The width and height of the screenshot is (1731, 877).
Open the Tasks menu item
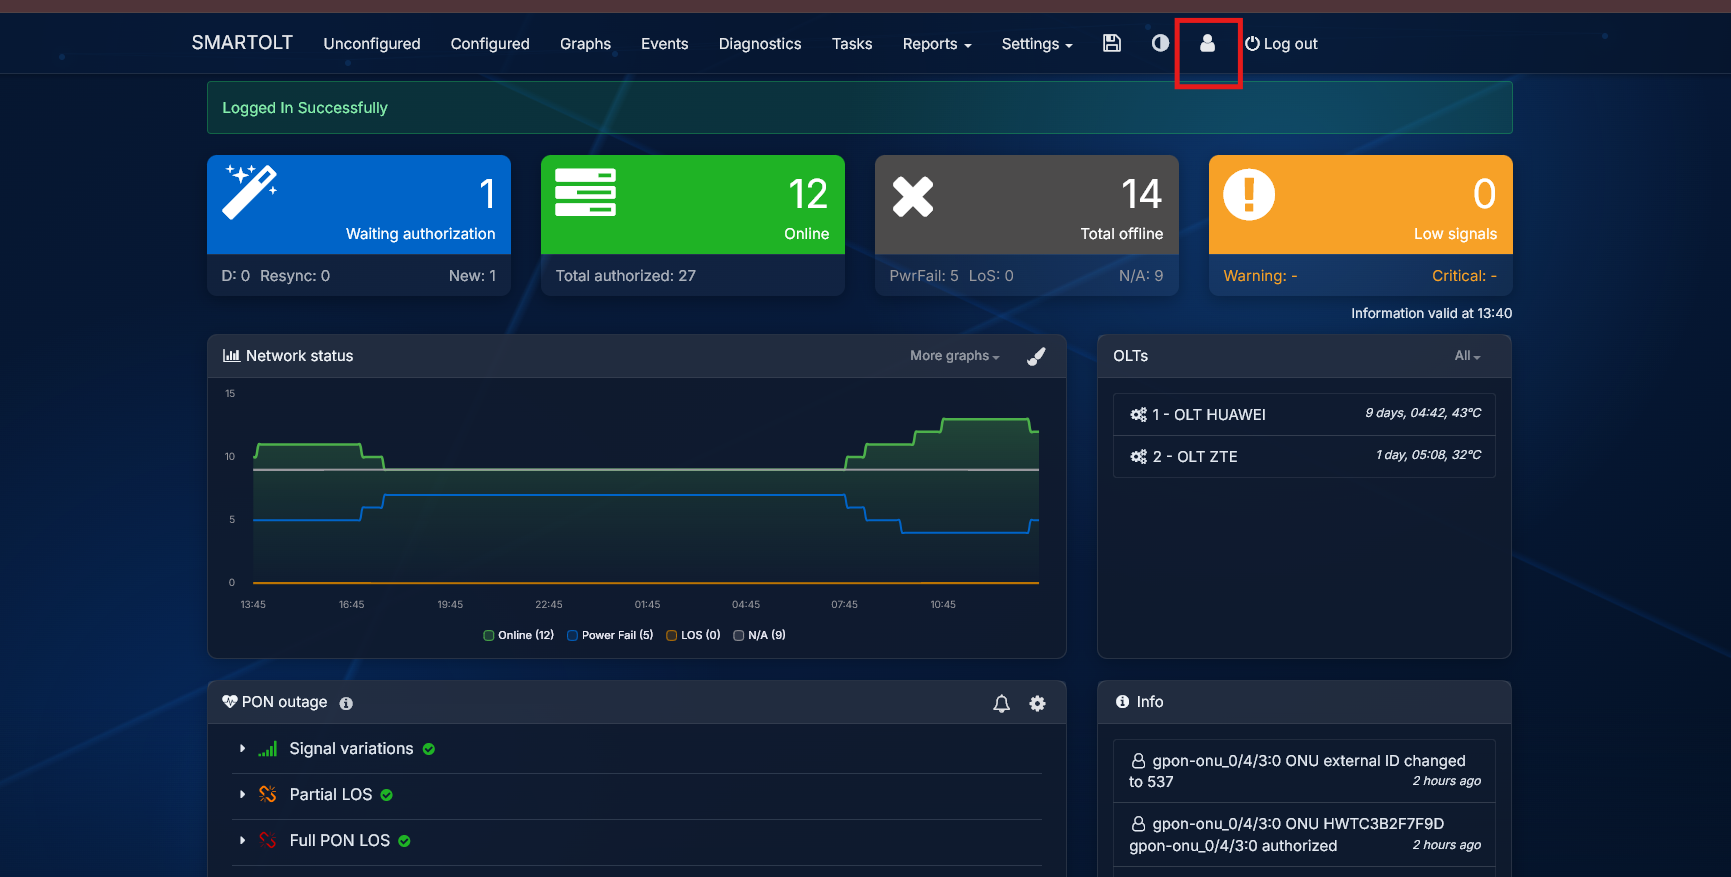[x=852, y=44]
